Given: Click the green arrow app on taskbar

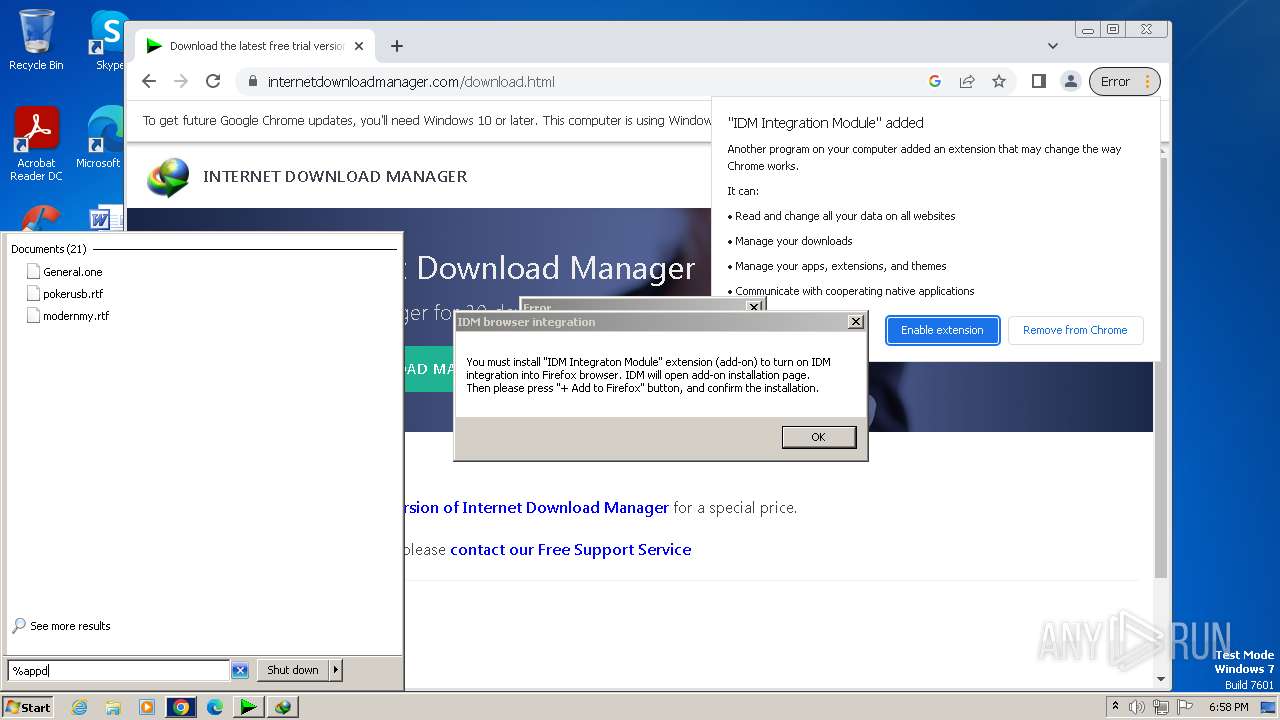Looking at the screenshot, I should coord(248,707).
